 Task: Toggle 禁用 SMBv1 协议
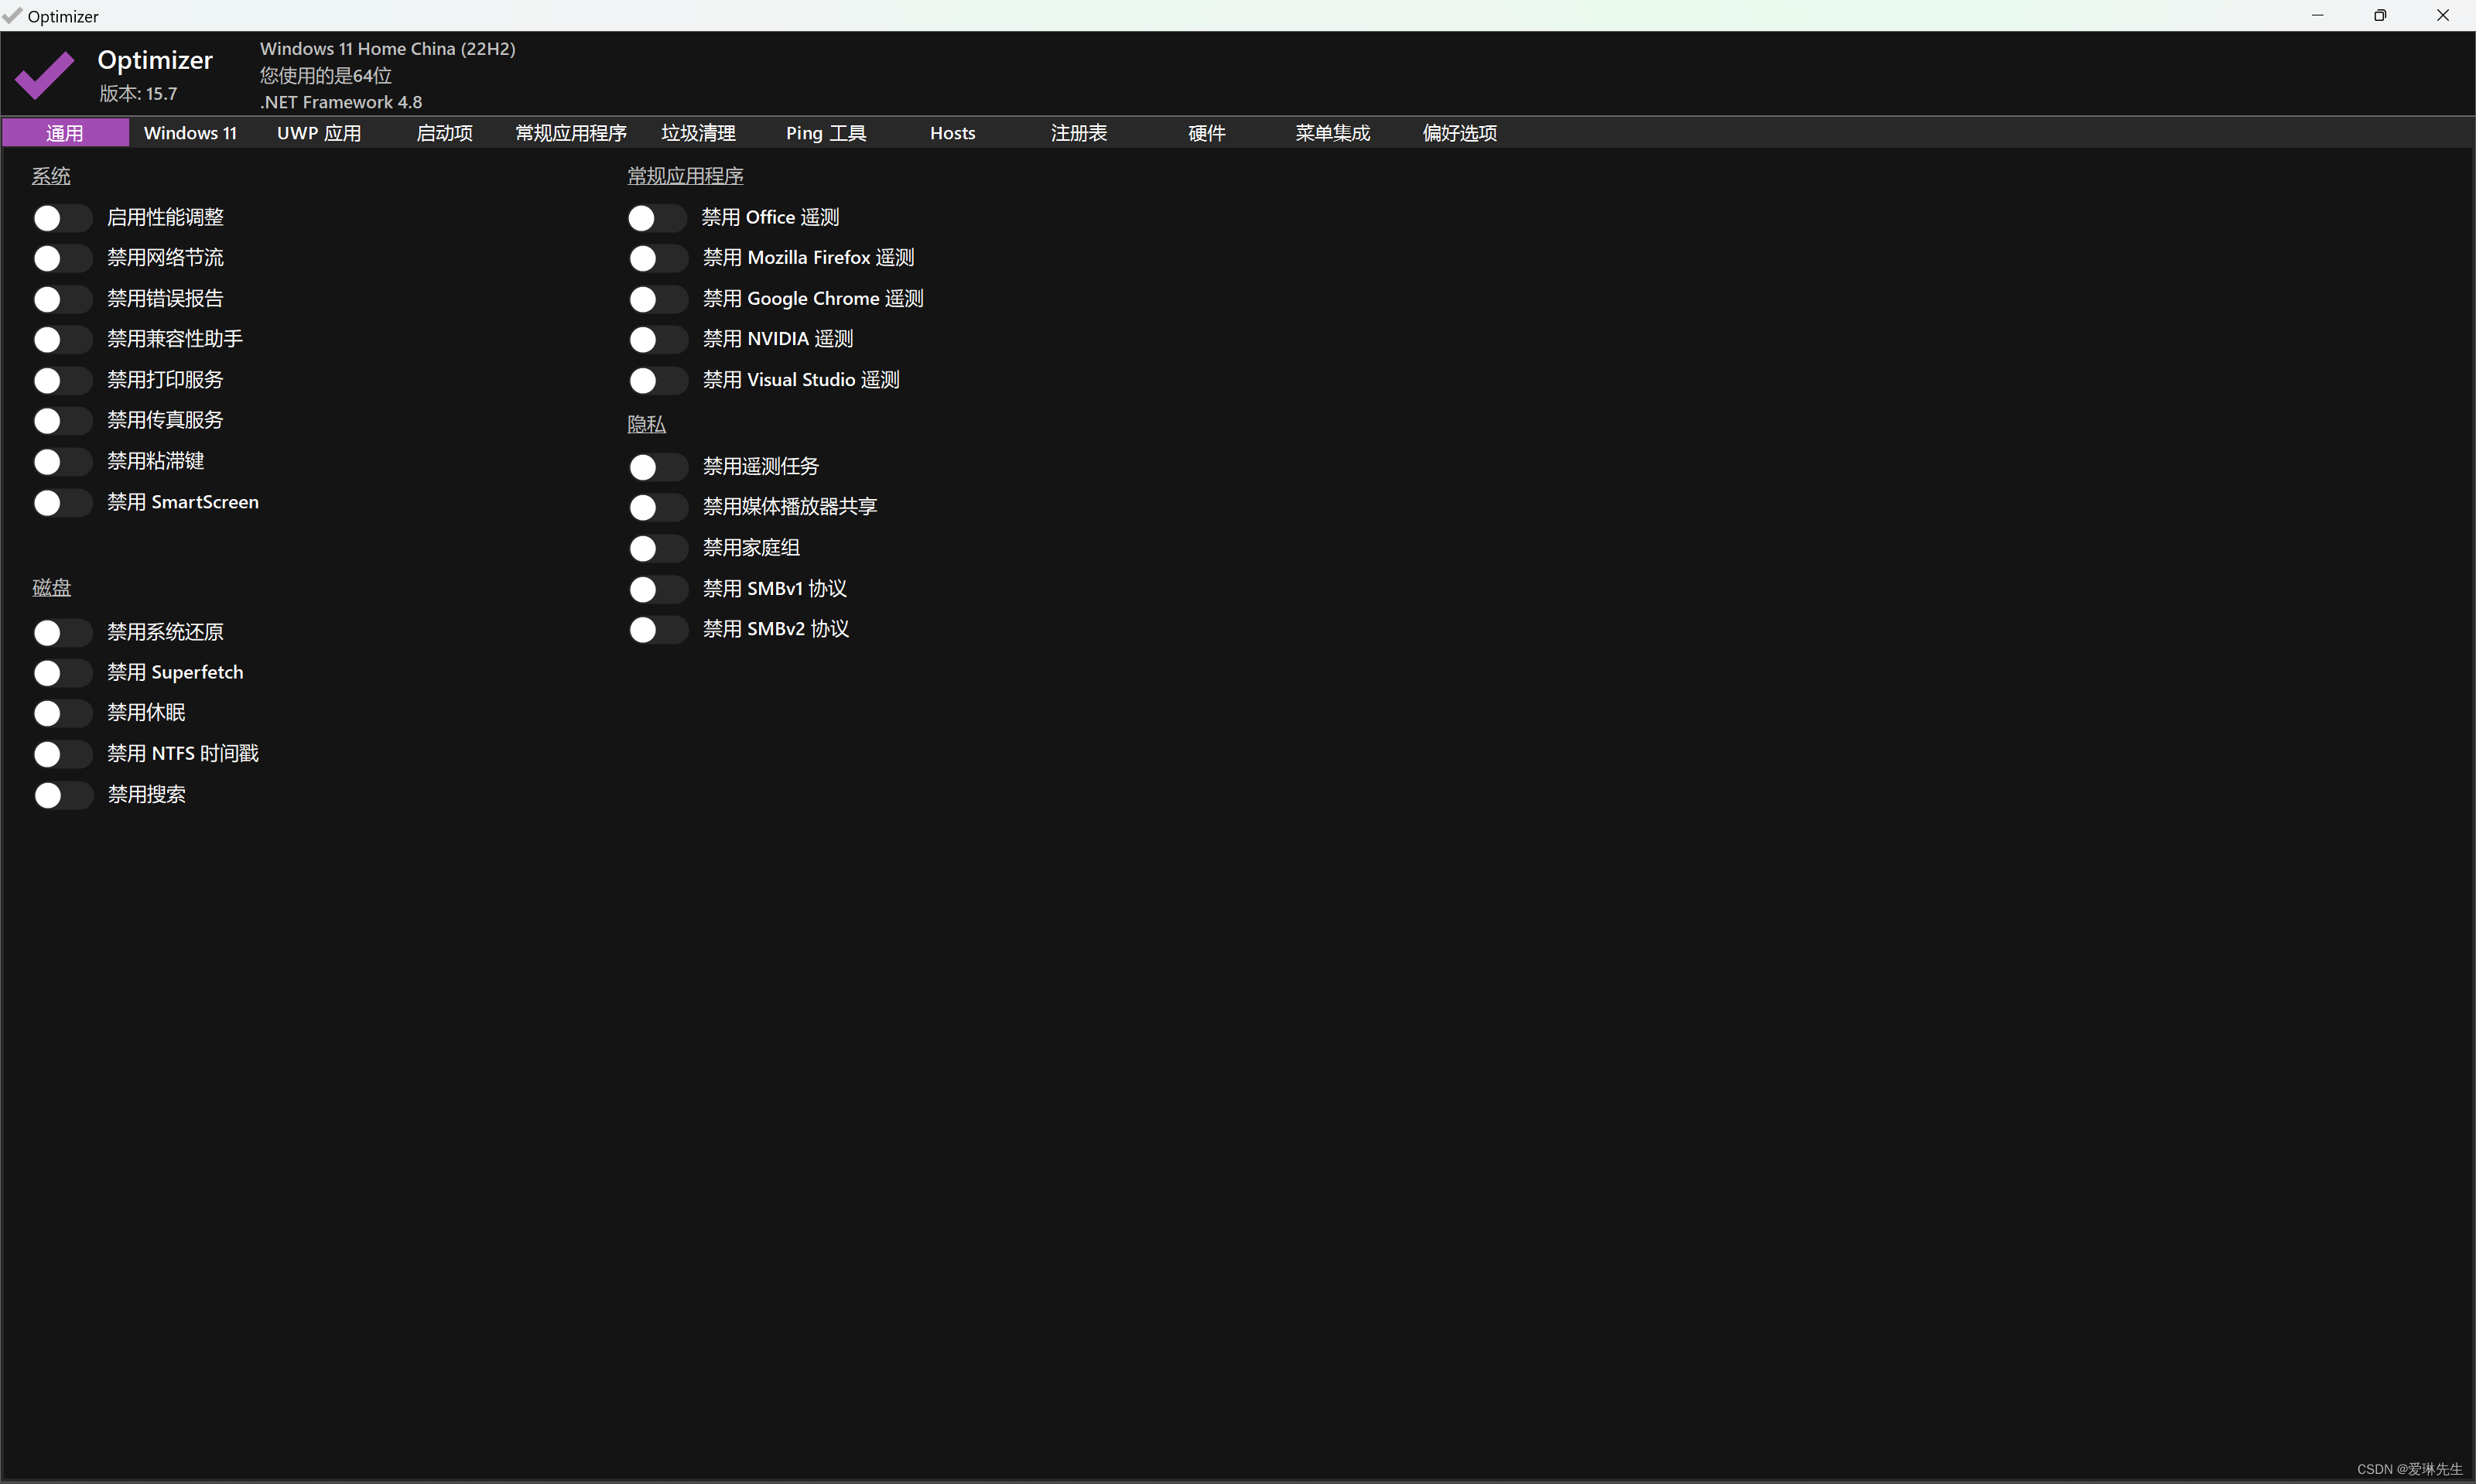point(656,589)
